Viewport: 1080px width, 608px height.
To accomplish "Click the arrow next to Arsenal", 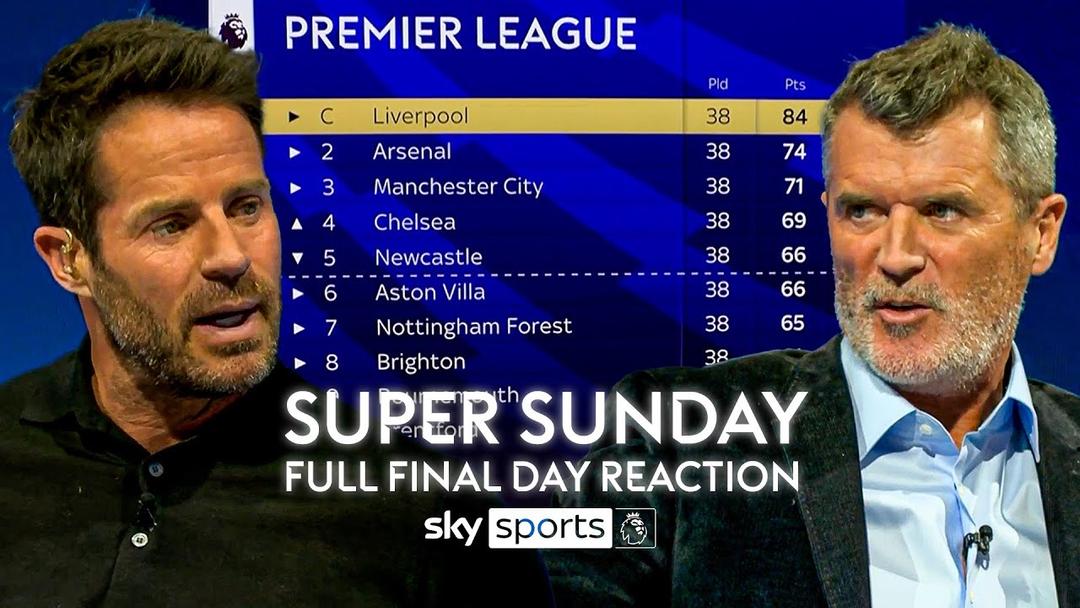I will point(295,152).
